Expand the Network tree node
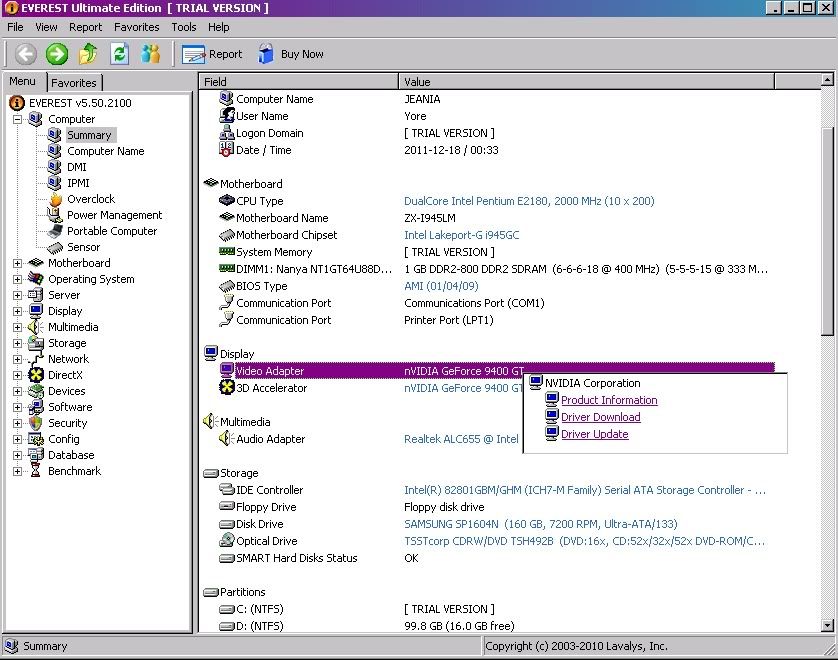 coord(18,360)
